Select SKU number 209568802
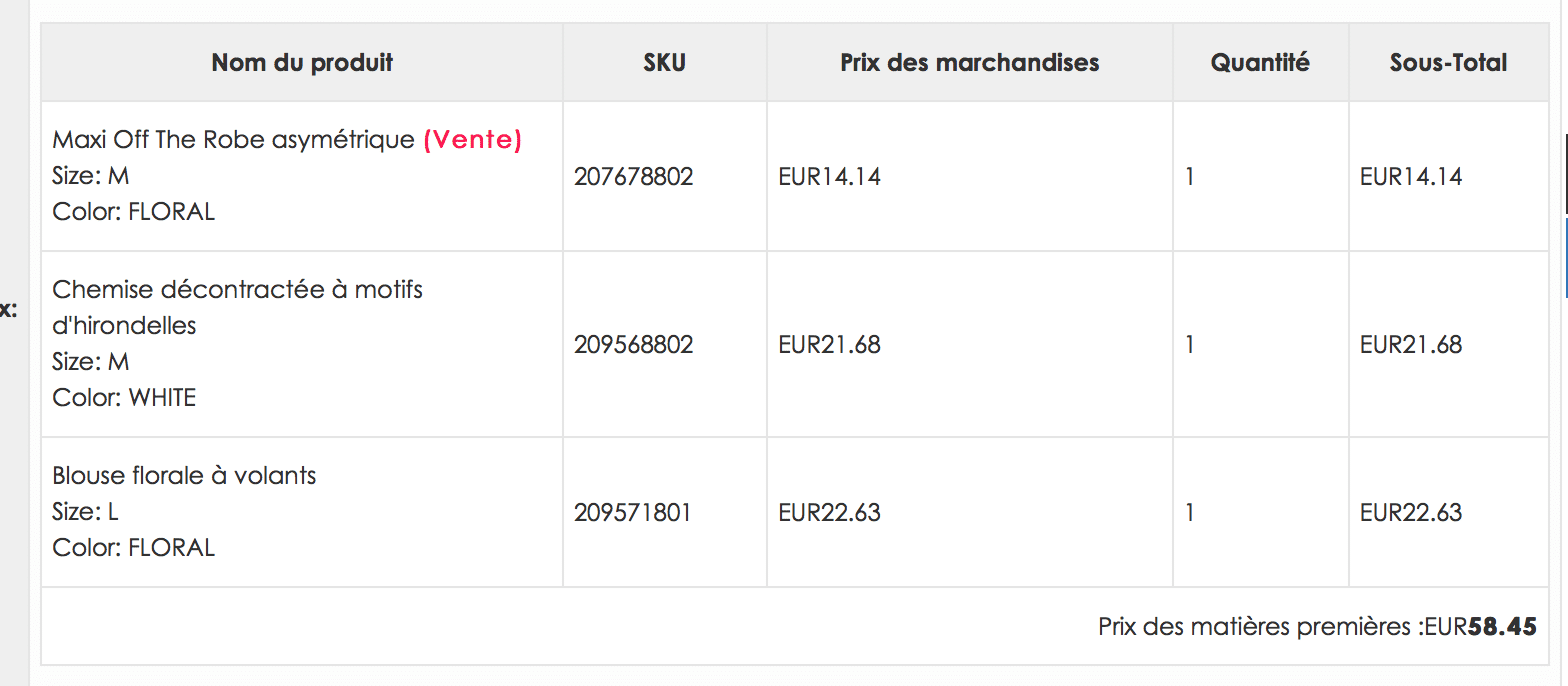 click(633, 345)
